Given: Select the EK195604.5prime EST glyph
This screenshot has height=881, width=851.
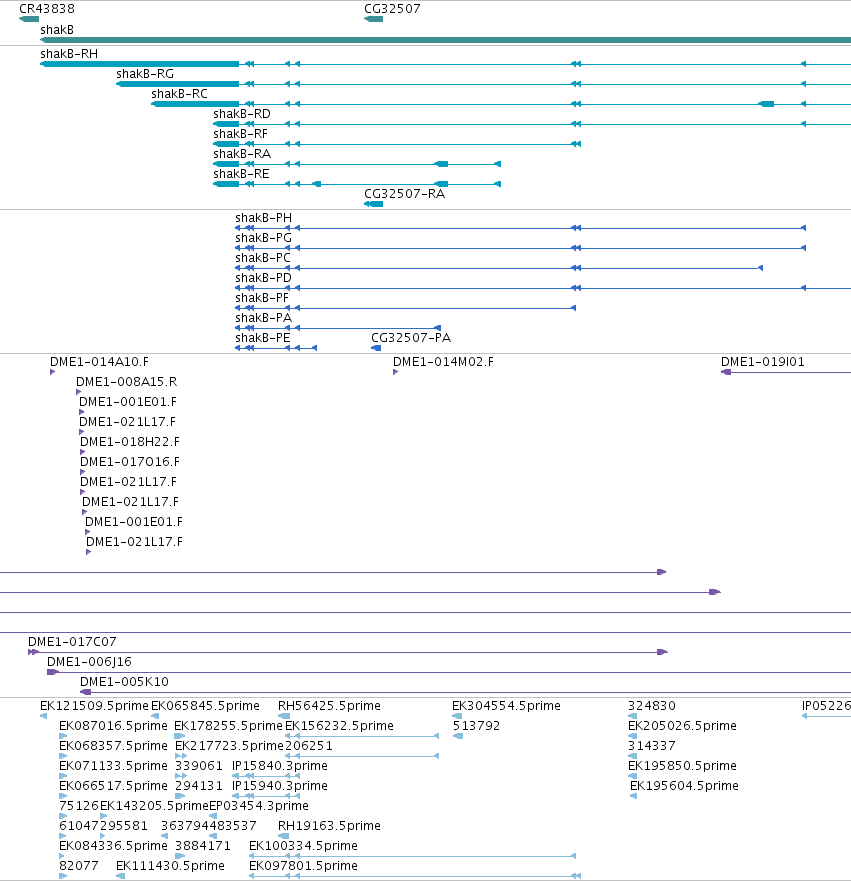Looking at the screenshot, I should click(634, 796).
